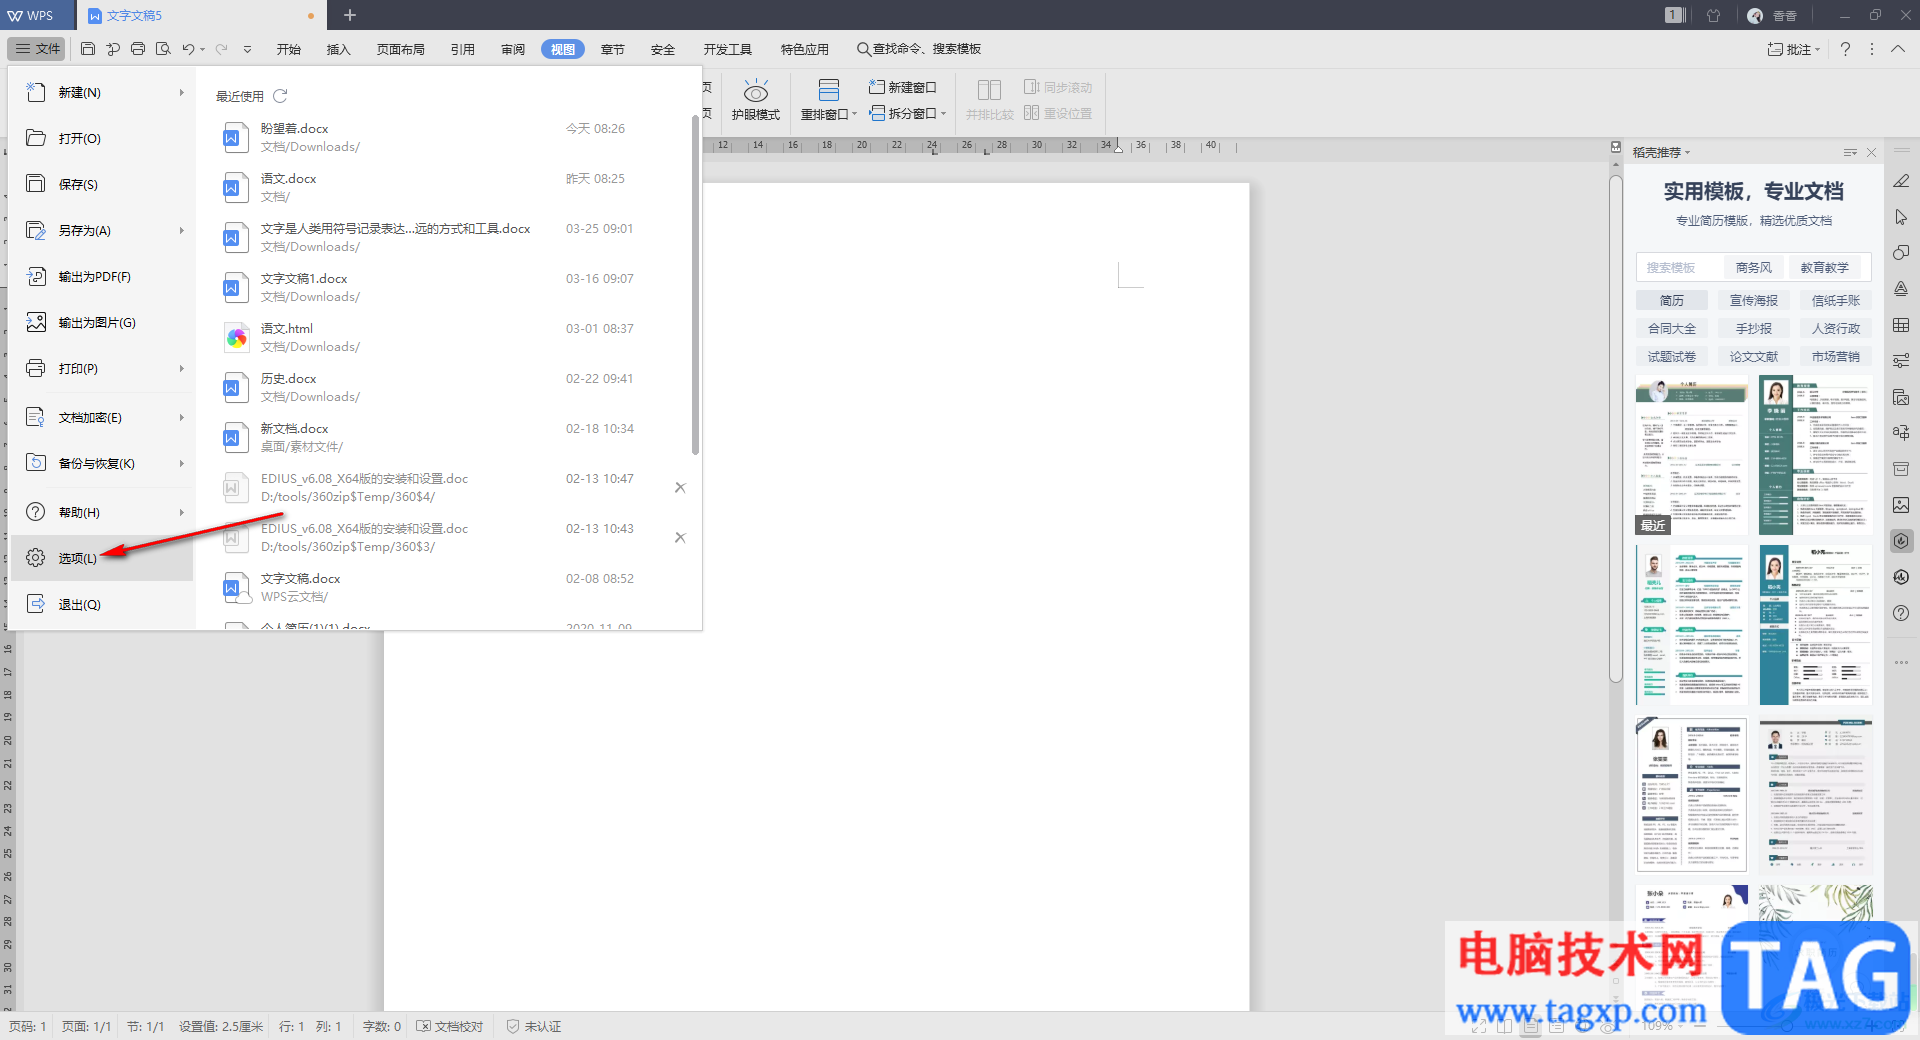Expand the Help (帮助) submenu
Viewport: 1920px width, 1040px height.
click(x=182, y=512)
